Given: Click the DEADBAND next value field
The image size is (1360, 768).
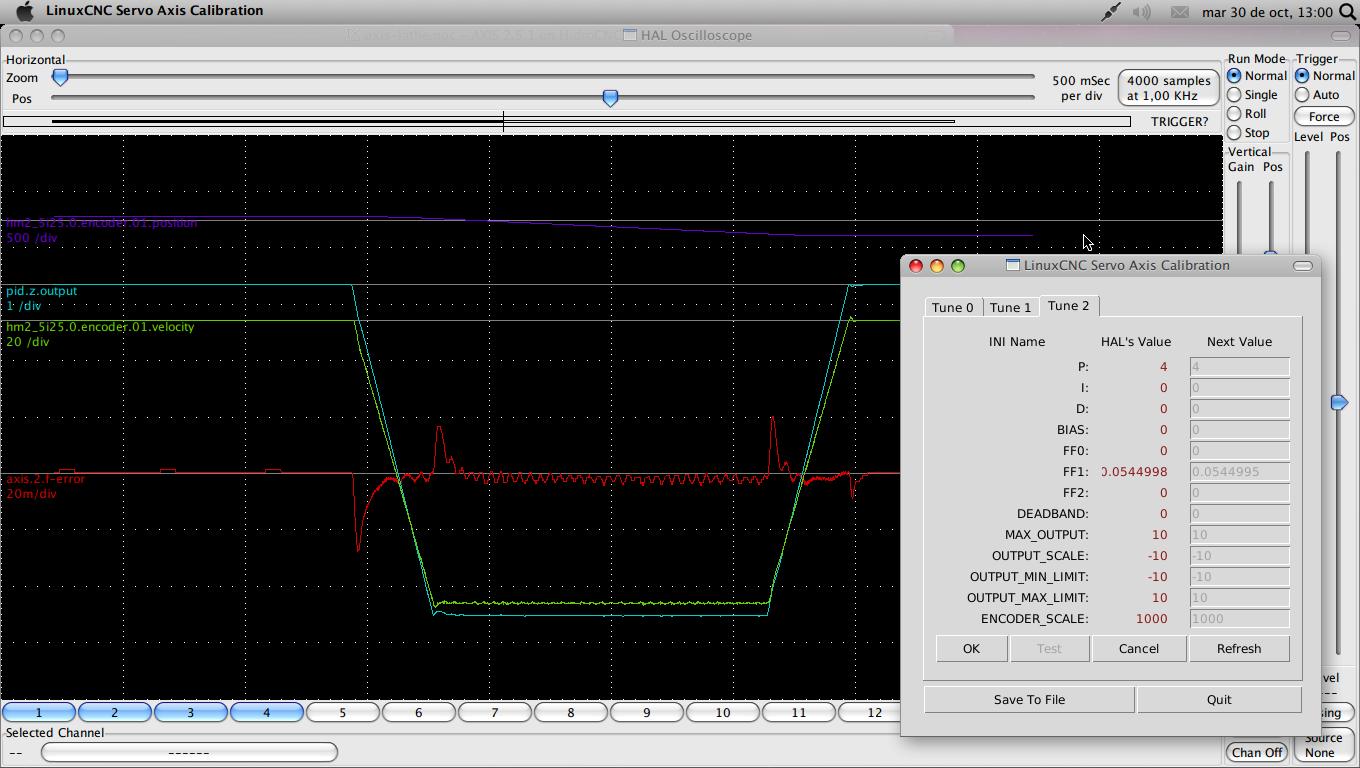Looking at the screenshot, I should pos(1239,514).
